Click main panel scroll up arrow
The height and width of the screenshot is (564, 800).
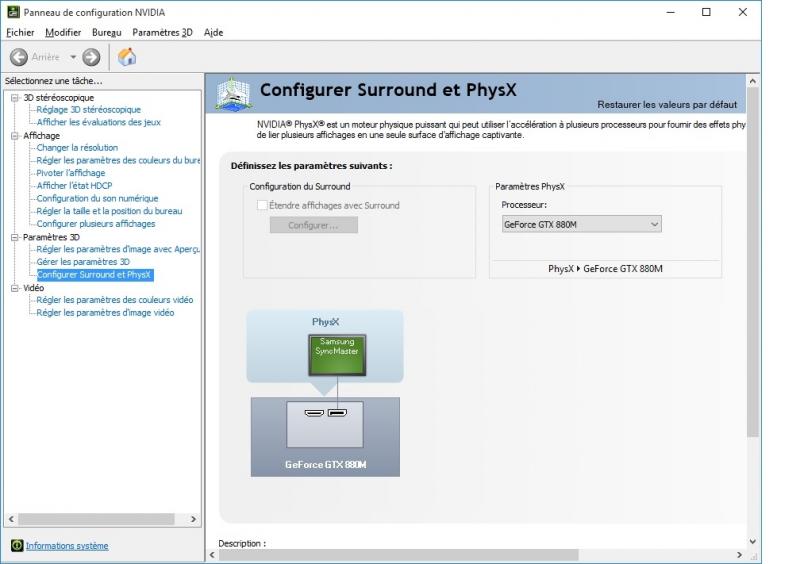[753, 81]
